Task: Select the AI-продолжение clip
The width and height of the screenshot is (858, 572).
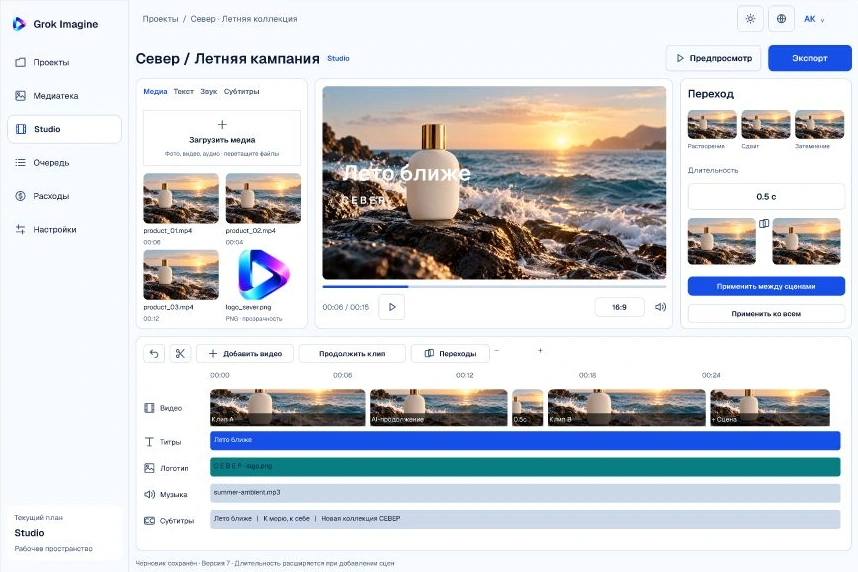Action: (x=439, y=407)
